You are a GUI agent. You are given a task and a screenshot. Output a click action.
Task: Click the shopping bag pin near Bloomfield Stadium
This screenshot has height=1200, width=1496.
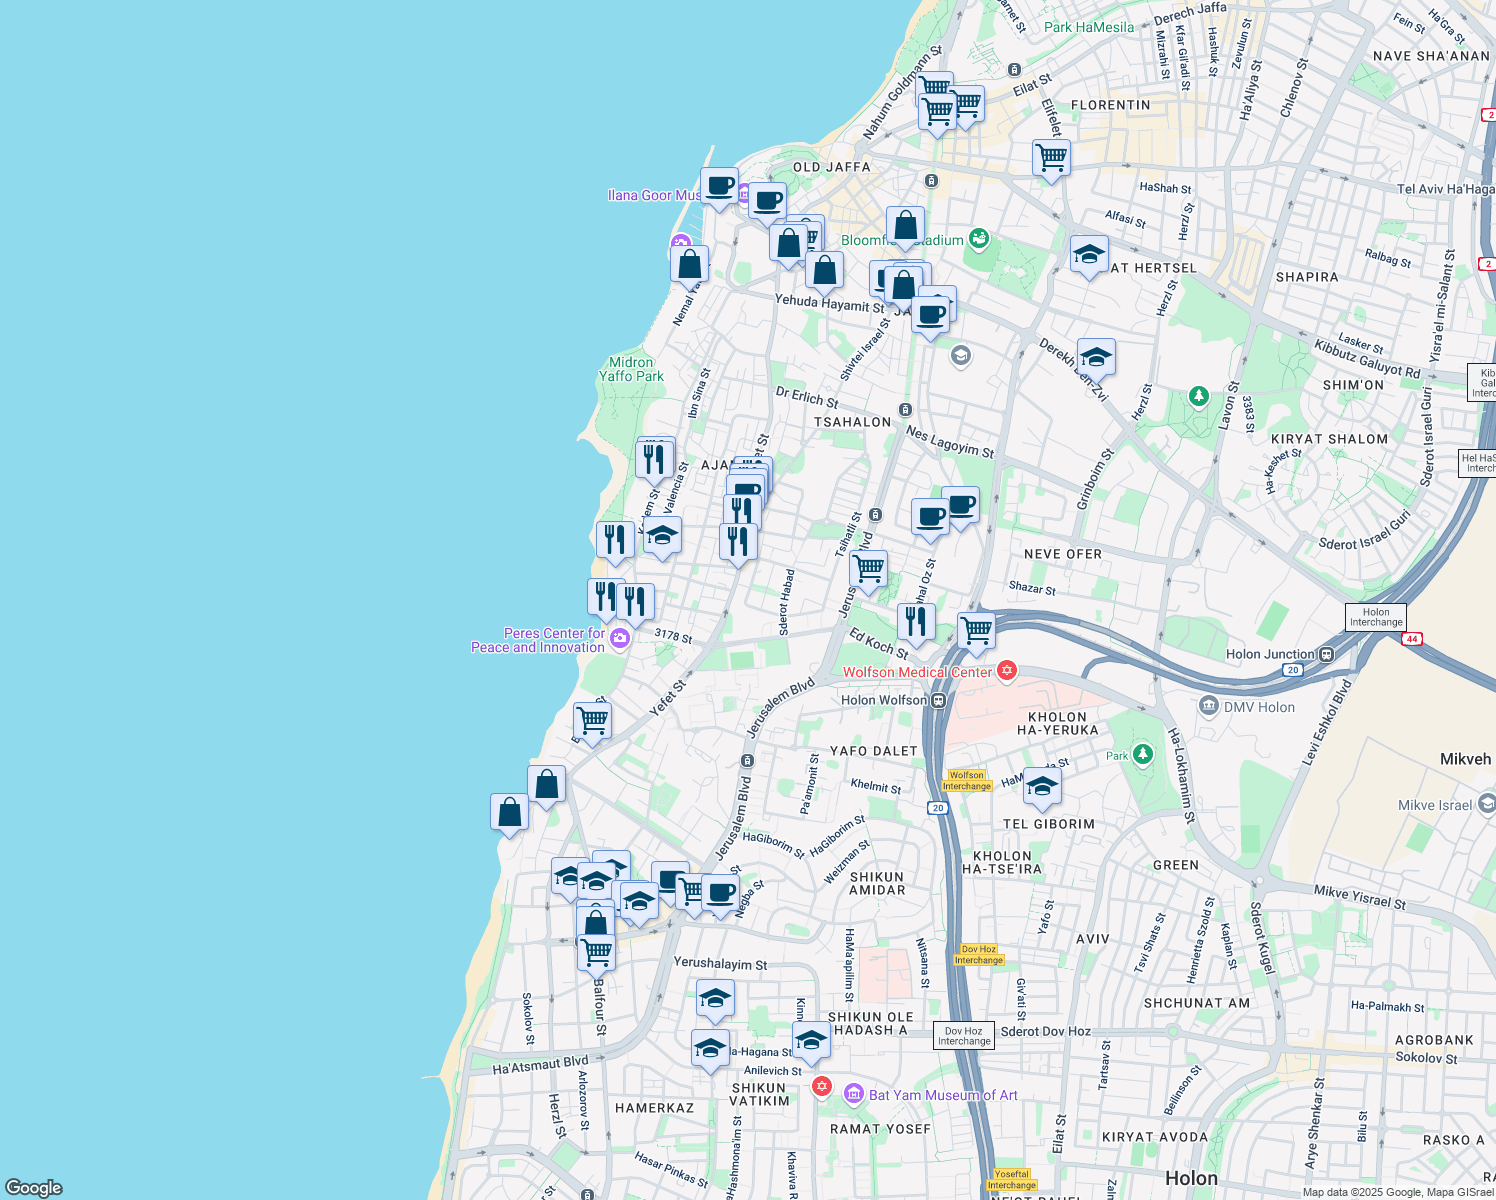905,227
